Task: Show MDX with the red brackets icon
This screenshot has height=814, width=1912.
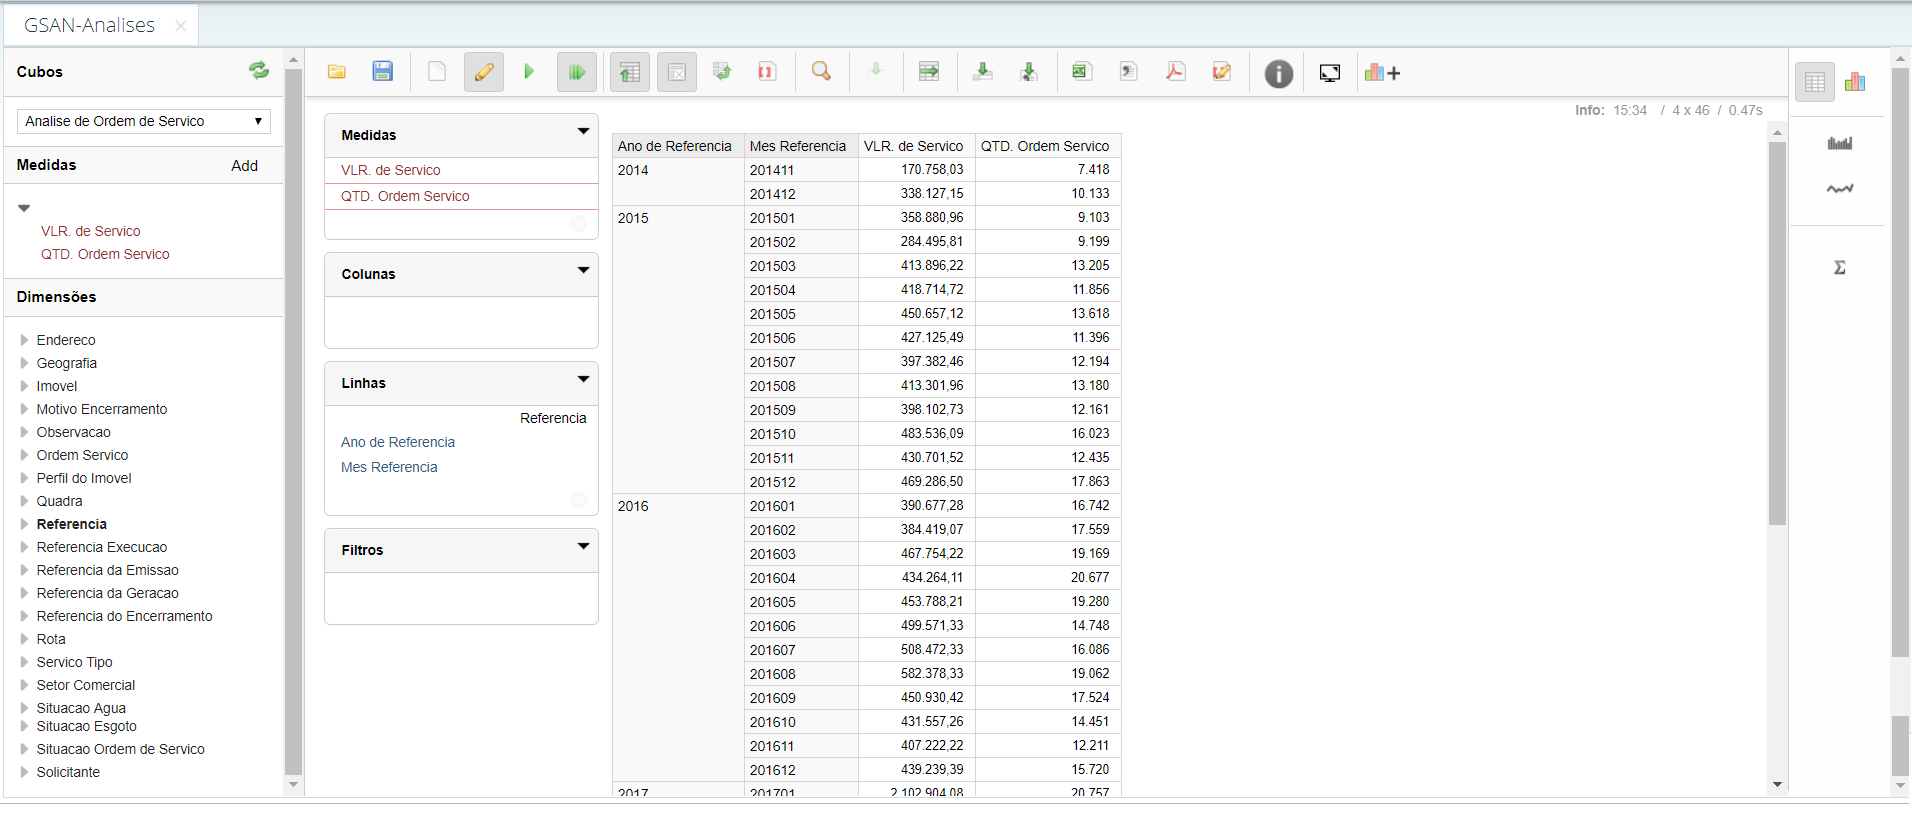Action: [767, 72]
